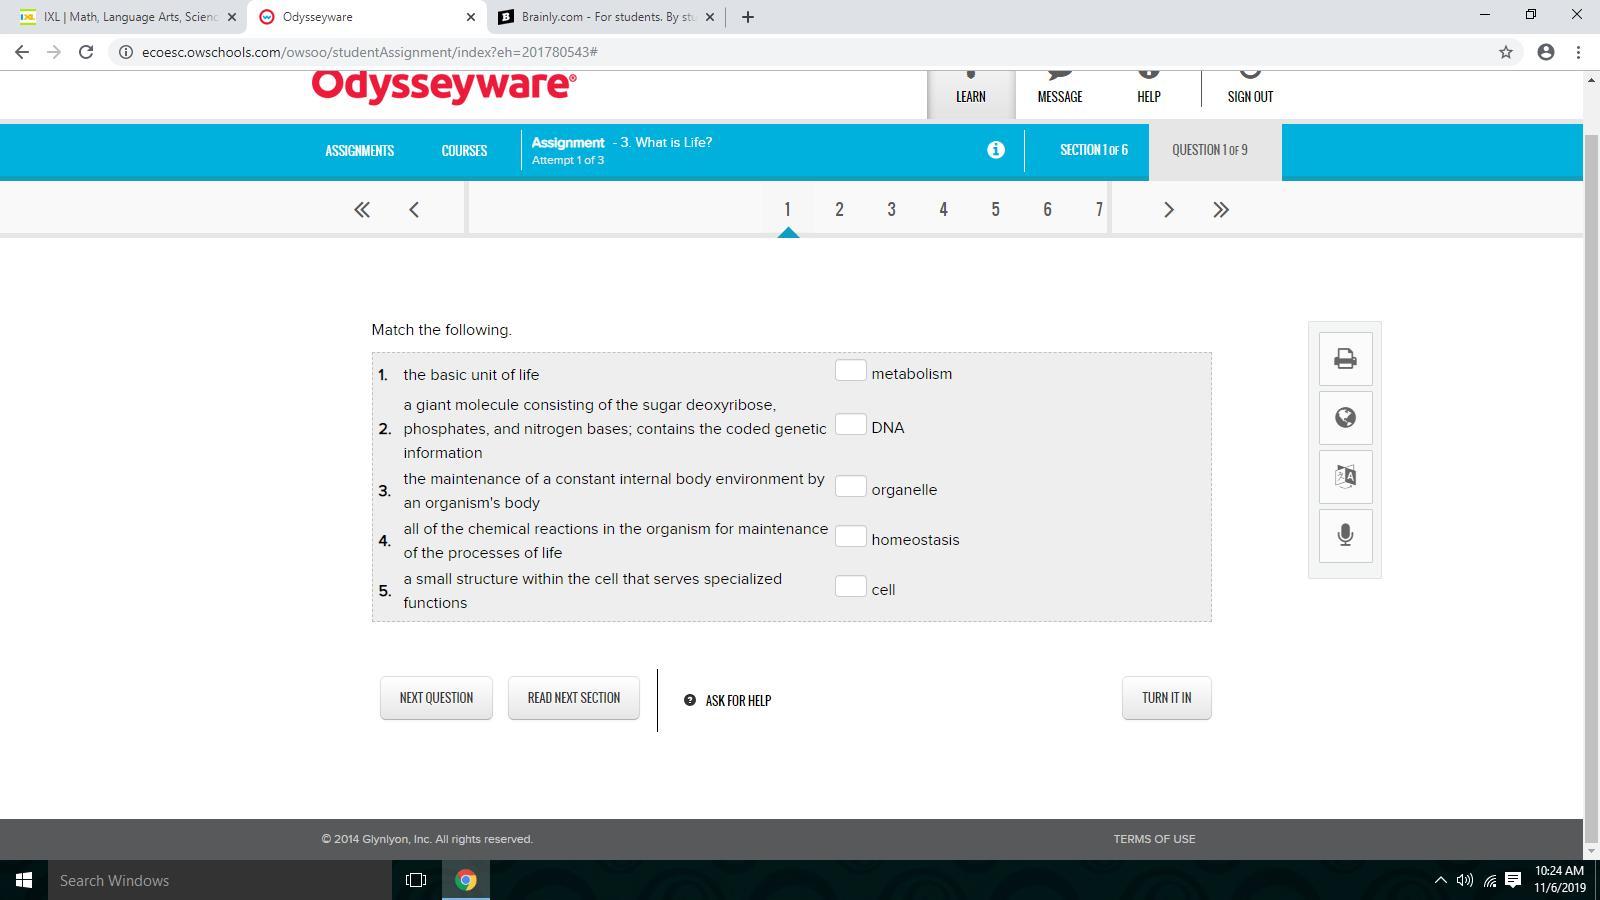Click the answer box next to metabolism

click(x=850, y=371)
